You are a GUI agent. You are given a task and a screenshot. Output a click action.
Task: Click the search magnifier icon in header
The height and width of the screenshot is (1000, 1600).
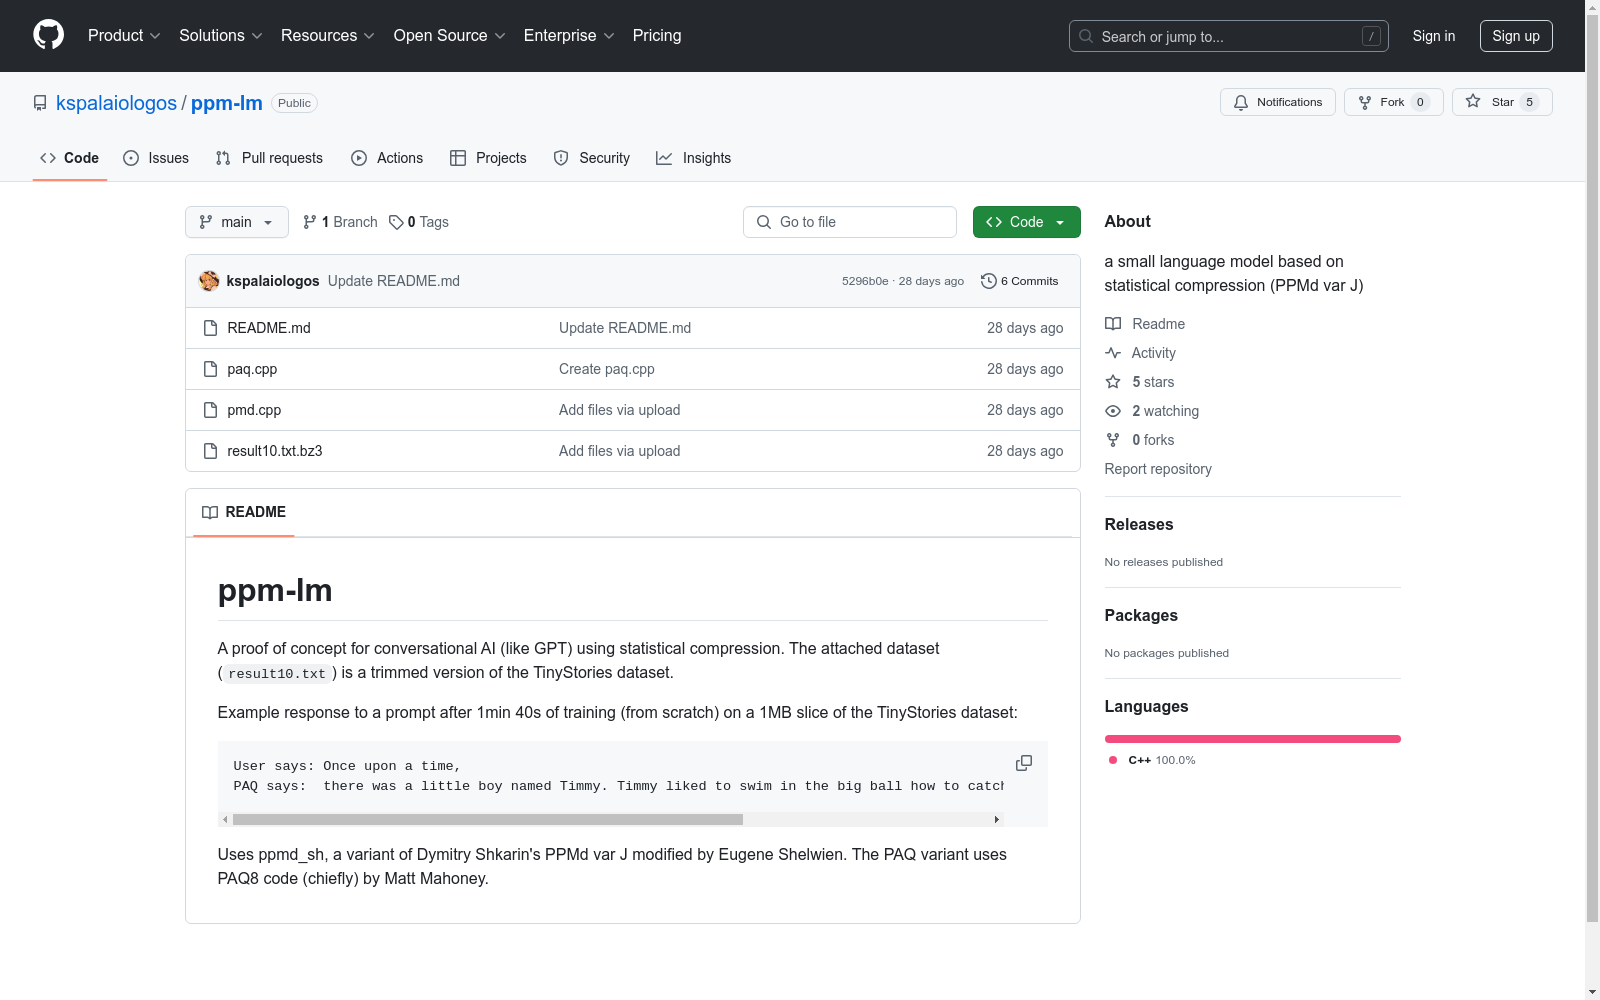pyautogui.click(x=1086, y=36)
